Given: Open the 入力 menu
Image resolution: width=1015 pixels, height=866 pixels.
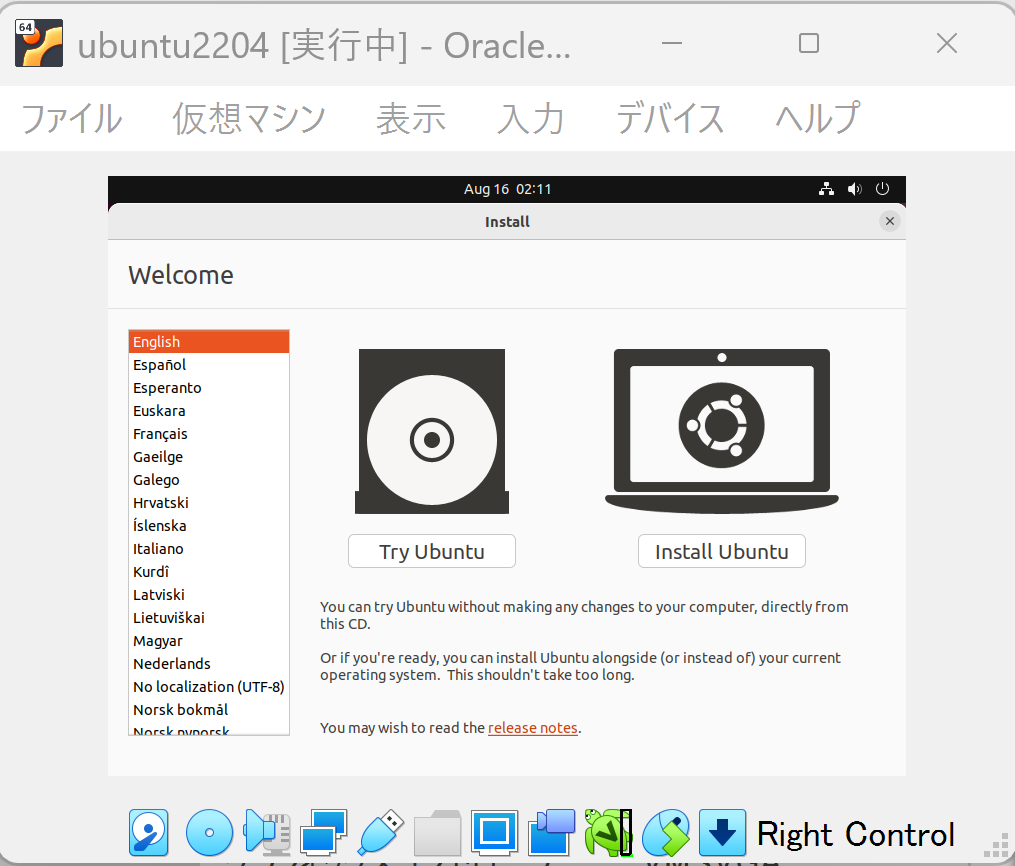Looking at the screenshot, I should point(531,119).
